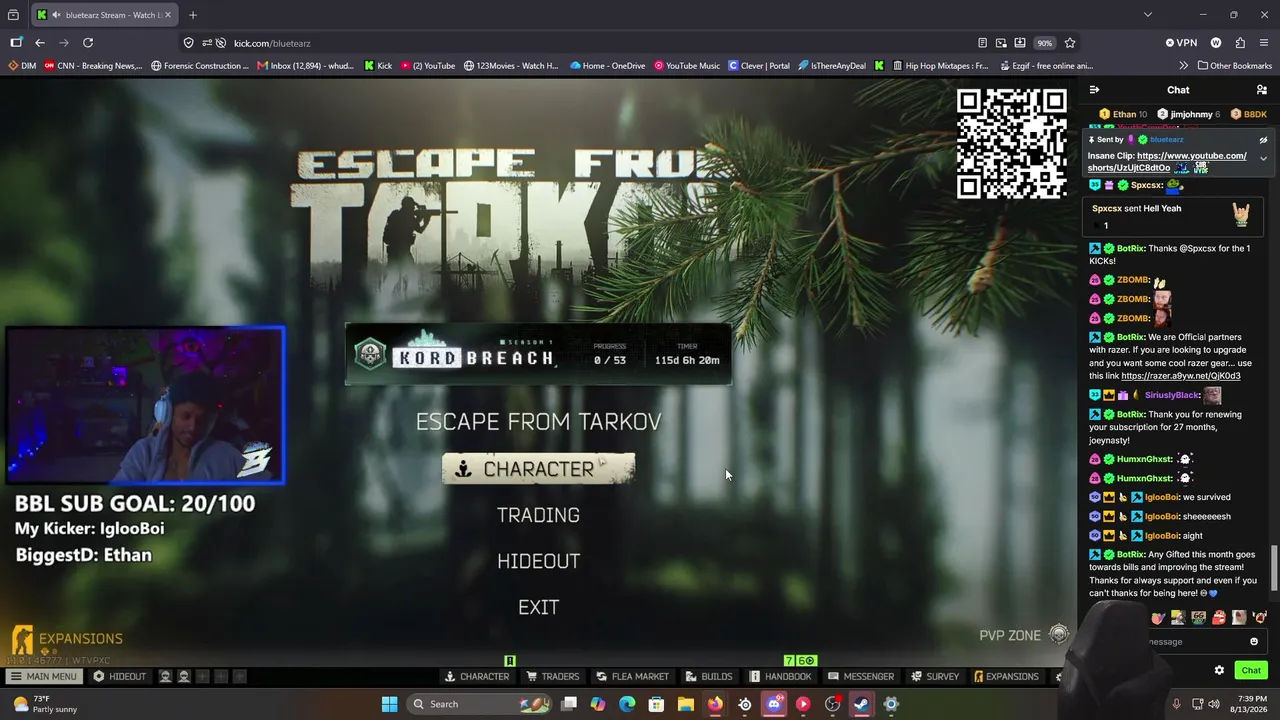Toggle picture-in-picture icon in address bar
Screen dimensions: 1280x720
1001,43
